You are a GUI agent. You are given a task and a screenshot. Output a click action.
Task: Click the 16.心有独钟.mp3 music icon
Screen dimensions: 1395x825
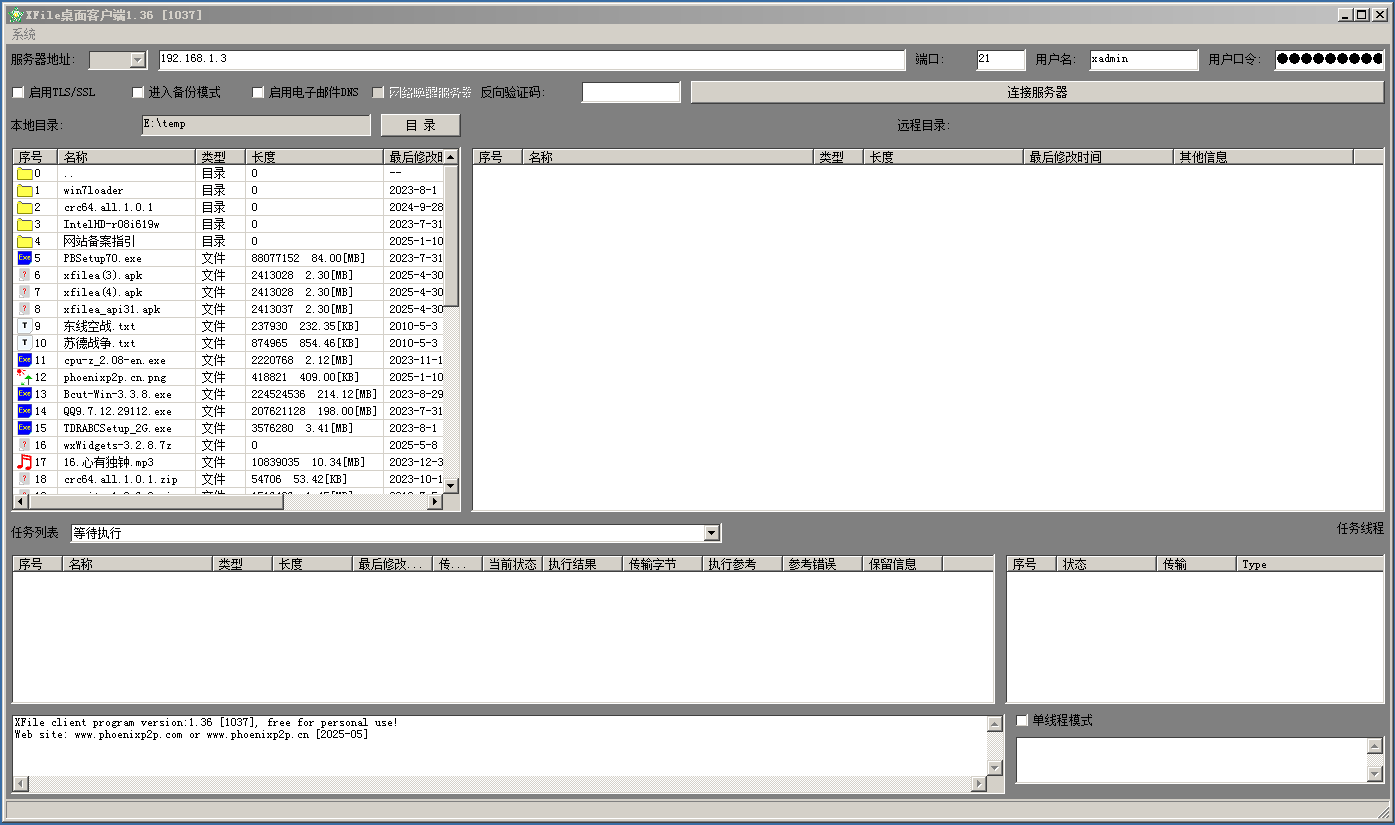pos(25,462)
